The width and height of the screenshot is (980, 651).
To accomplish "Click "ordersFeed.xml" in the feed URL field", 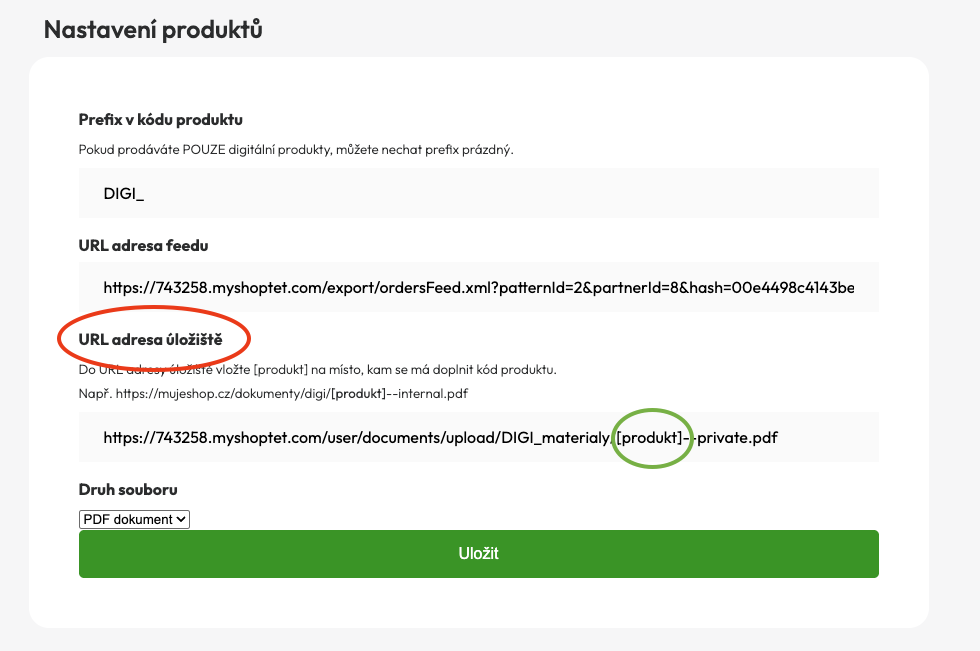I will (x=431, y=289).
